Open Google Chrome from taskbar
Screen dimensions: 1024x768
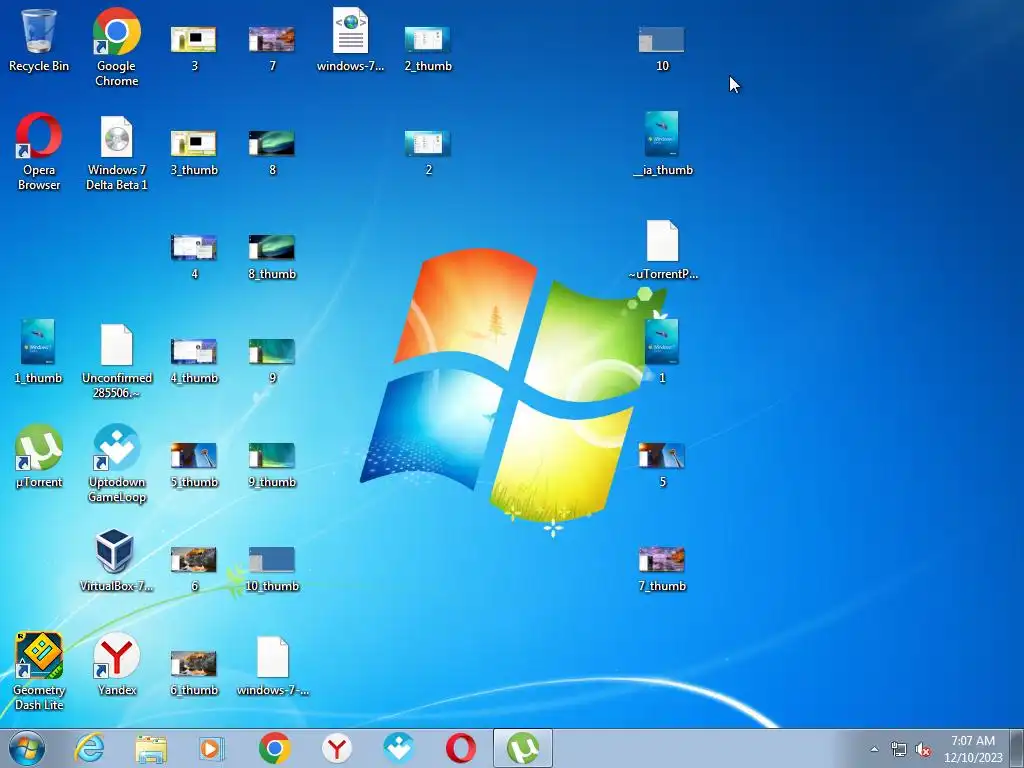274,748
